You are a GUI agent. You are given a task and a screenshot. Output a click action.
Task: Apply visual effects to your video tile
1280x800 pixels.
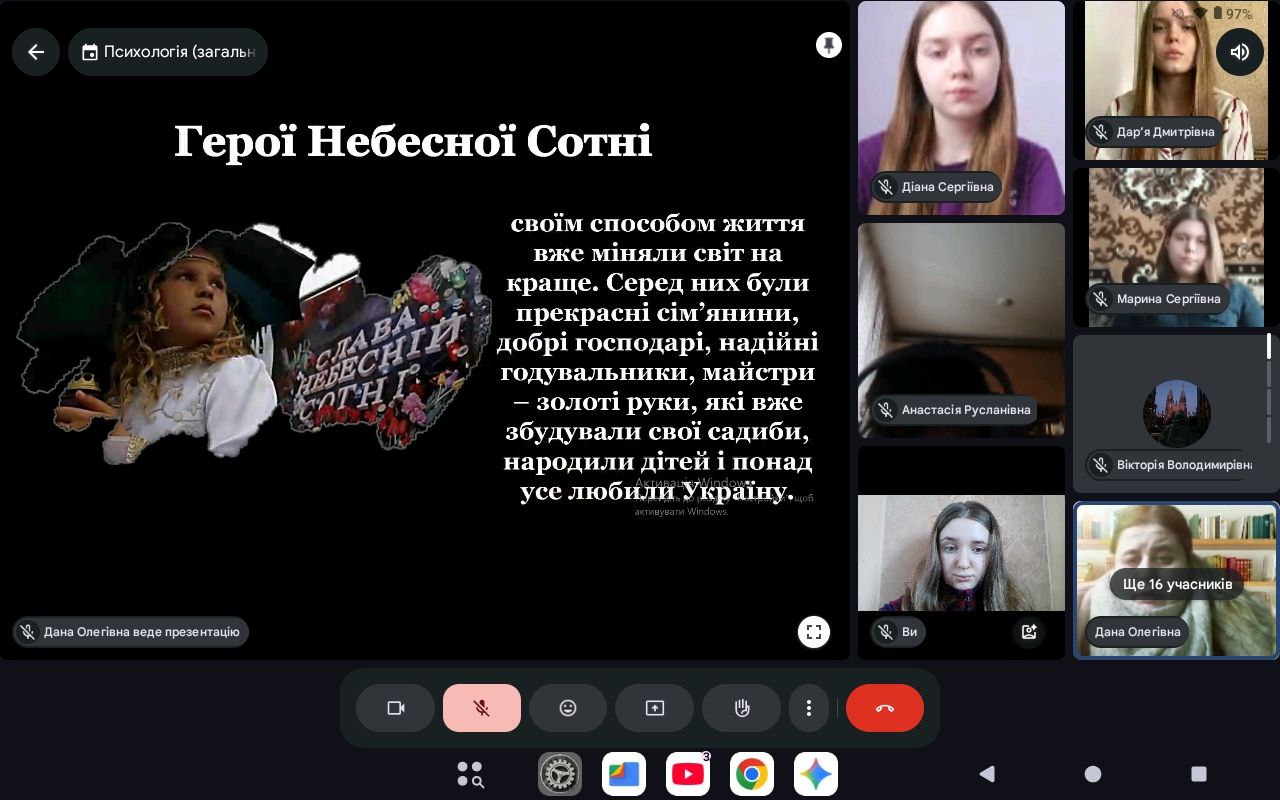click(x=1029, y=632)
